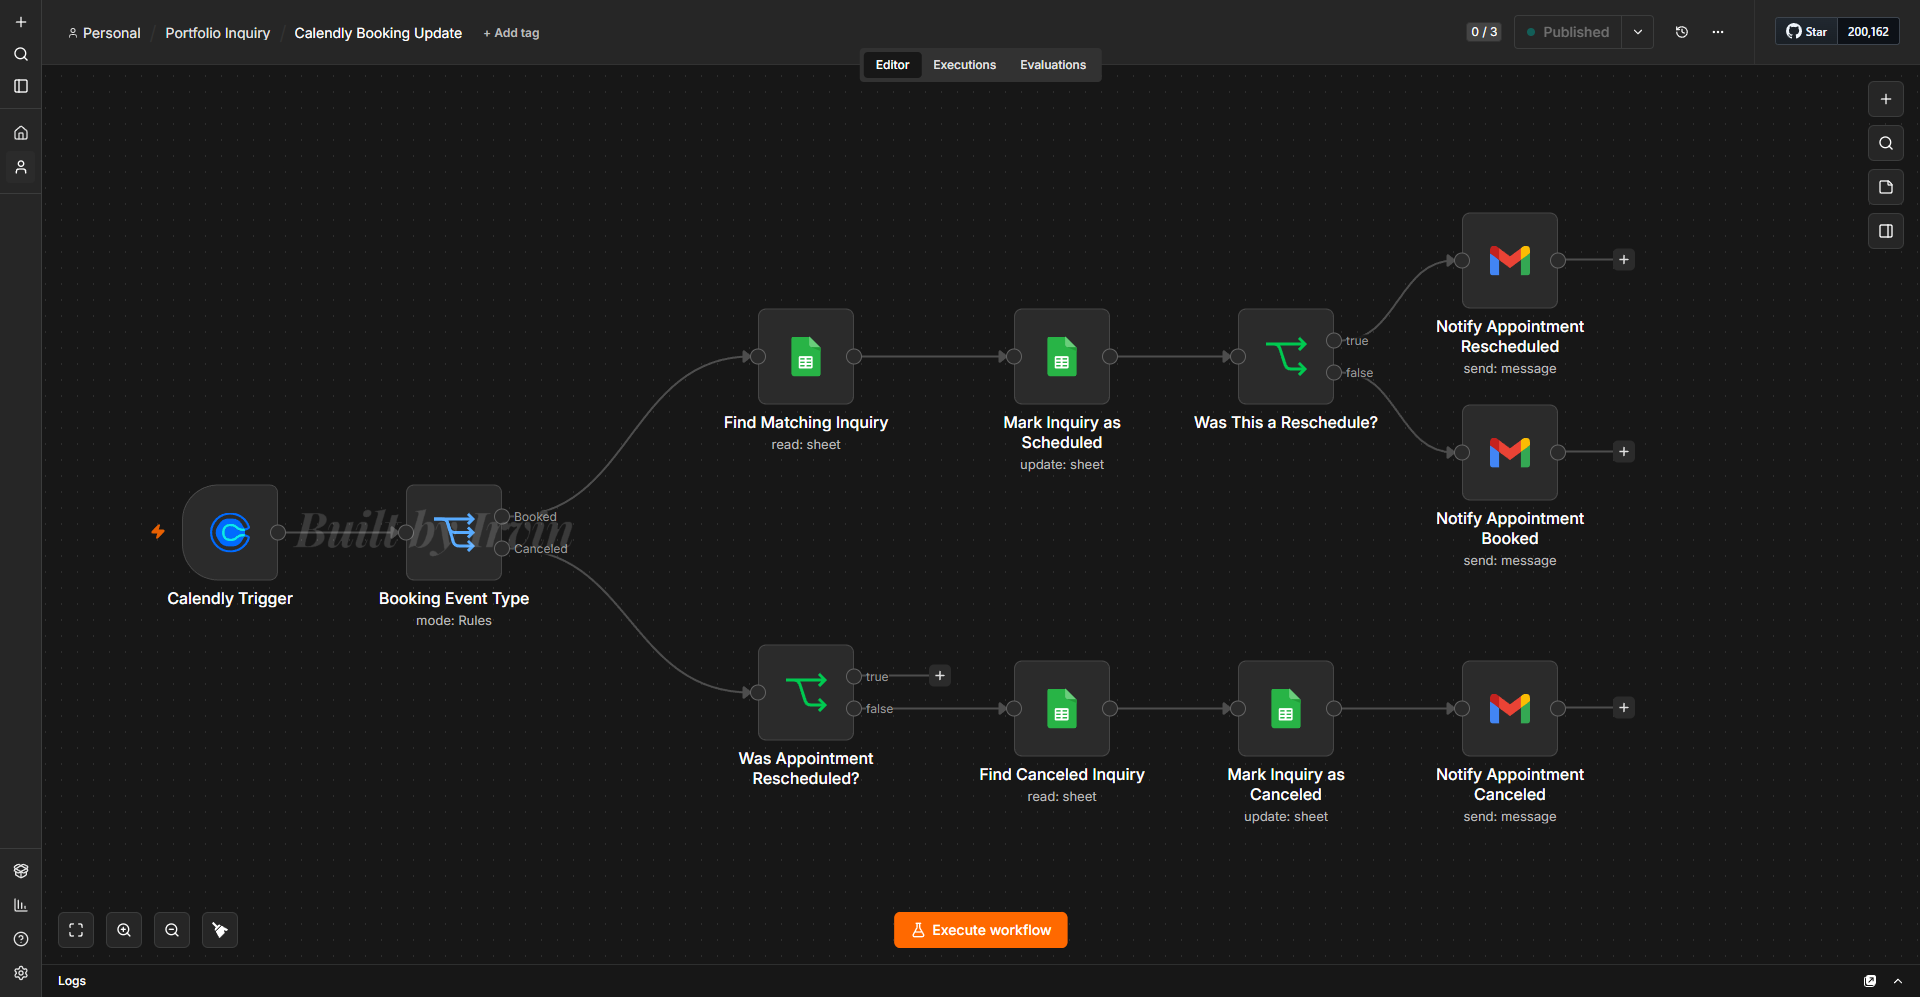The height and width of the screenshot is (997, 1920).
Task: Add node after Notify Appointment Rescheduled
Action: click(x=1624, y=260)
